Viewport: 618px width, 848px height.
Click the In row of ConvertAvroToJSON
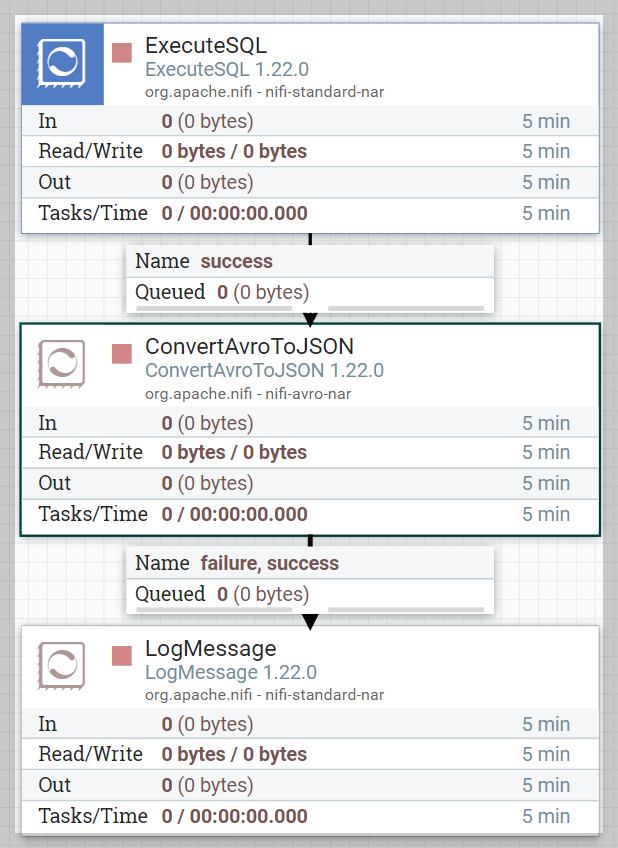310,422
